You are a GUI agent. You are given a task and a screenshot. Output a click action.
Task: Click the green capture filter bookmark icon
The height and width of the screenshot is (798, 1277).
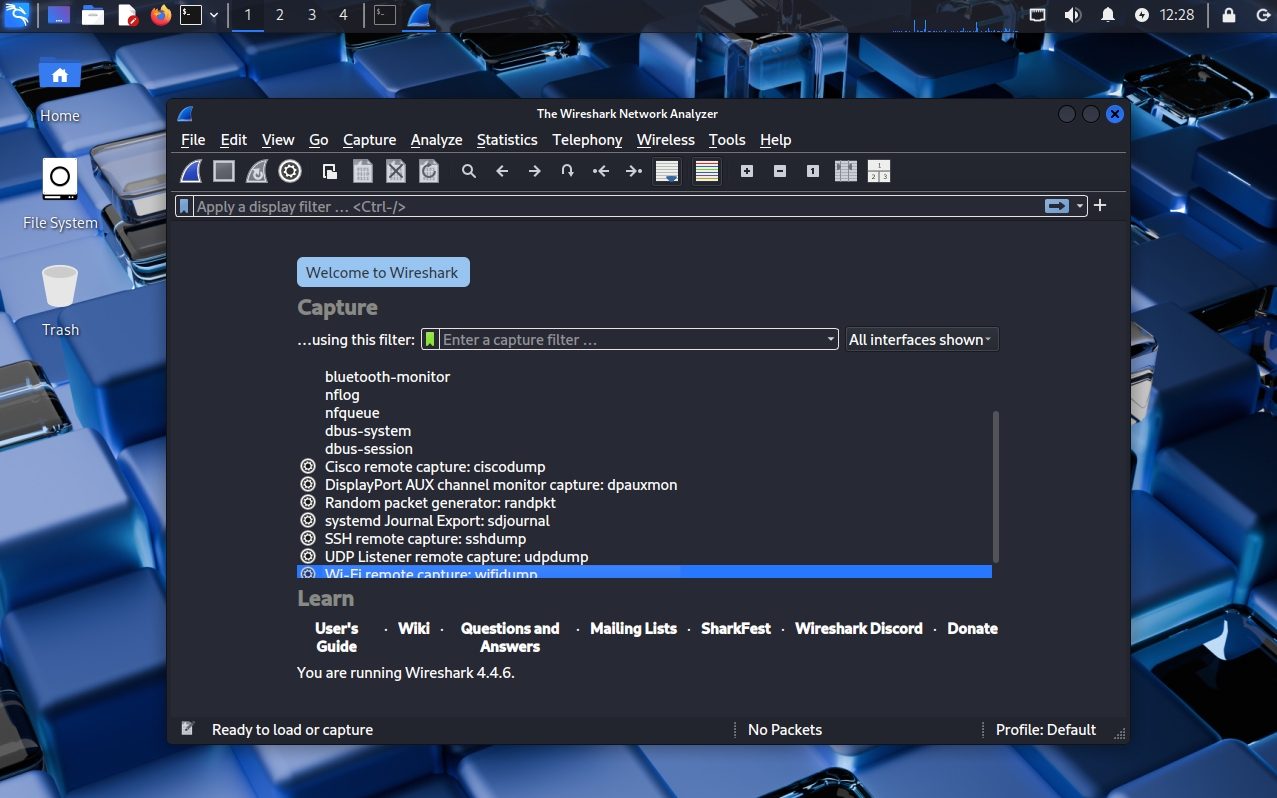pyautogui.click(x=430, y=340)
